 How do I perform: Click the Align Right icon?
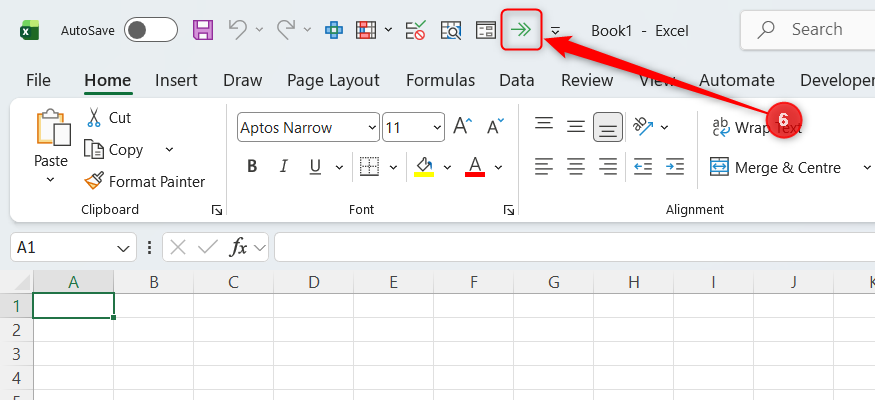click(x=608, y=166)
